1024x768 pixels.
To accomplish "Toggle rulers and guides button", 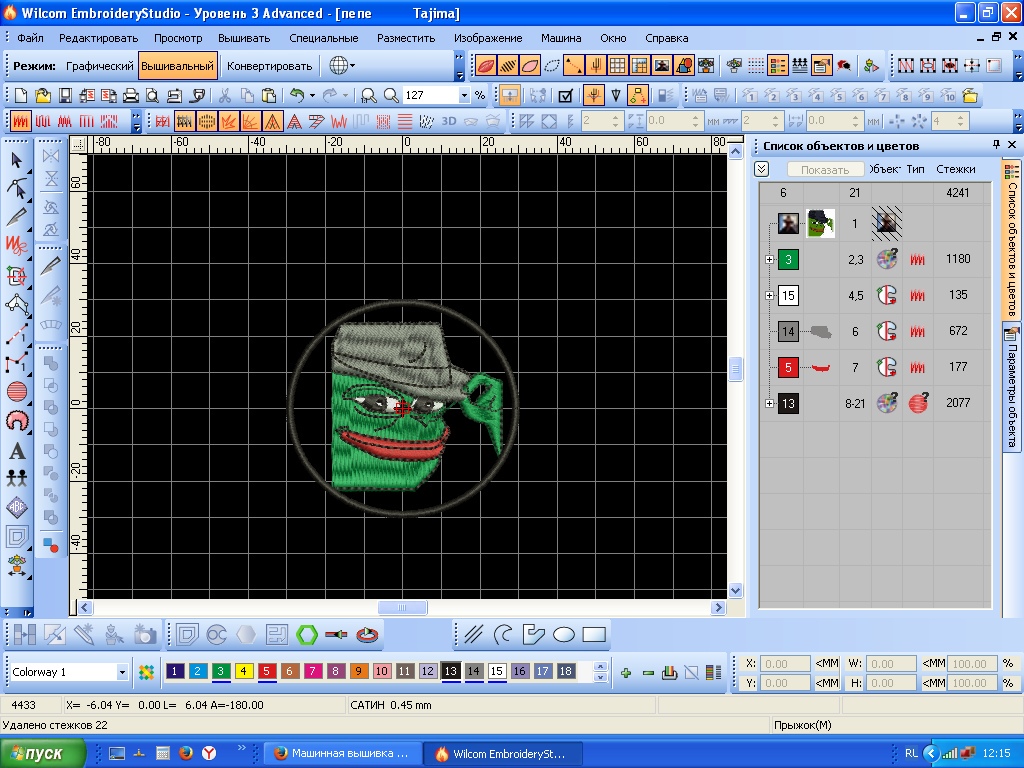I will click(639, 65).
